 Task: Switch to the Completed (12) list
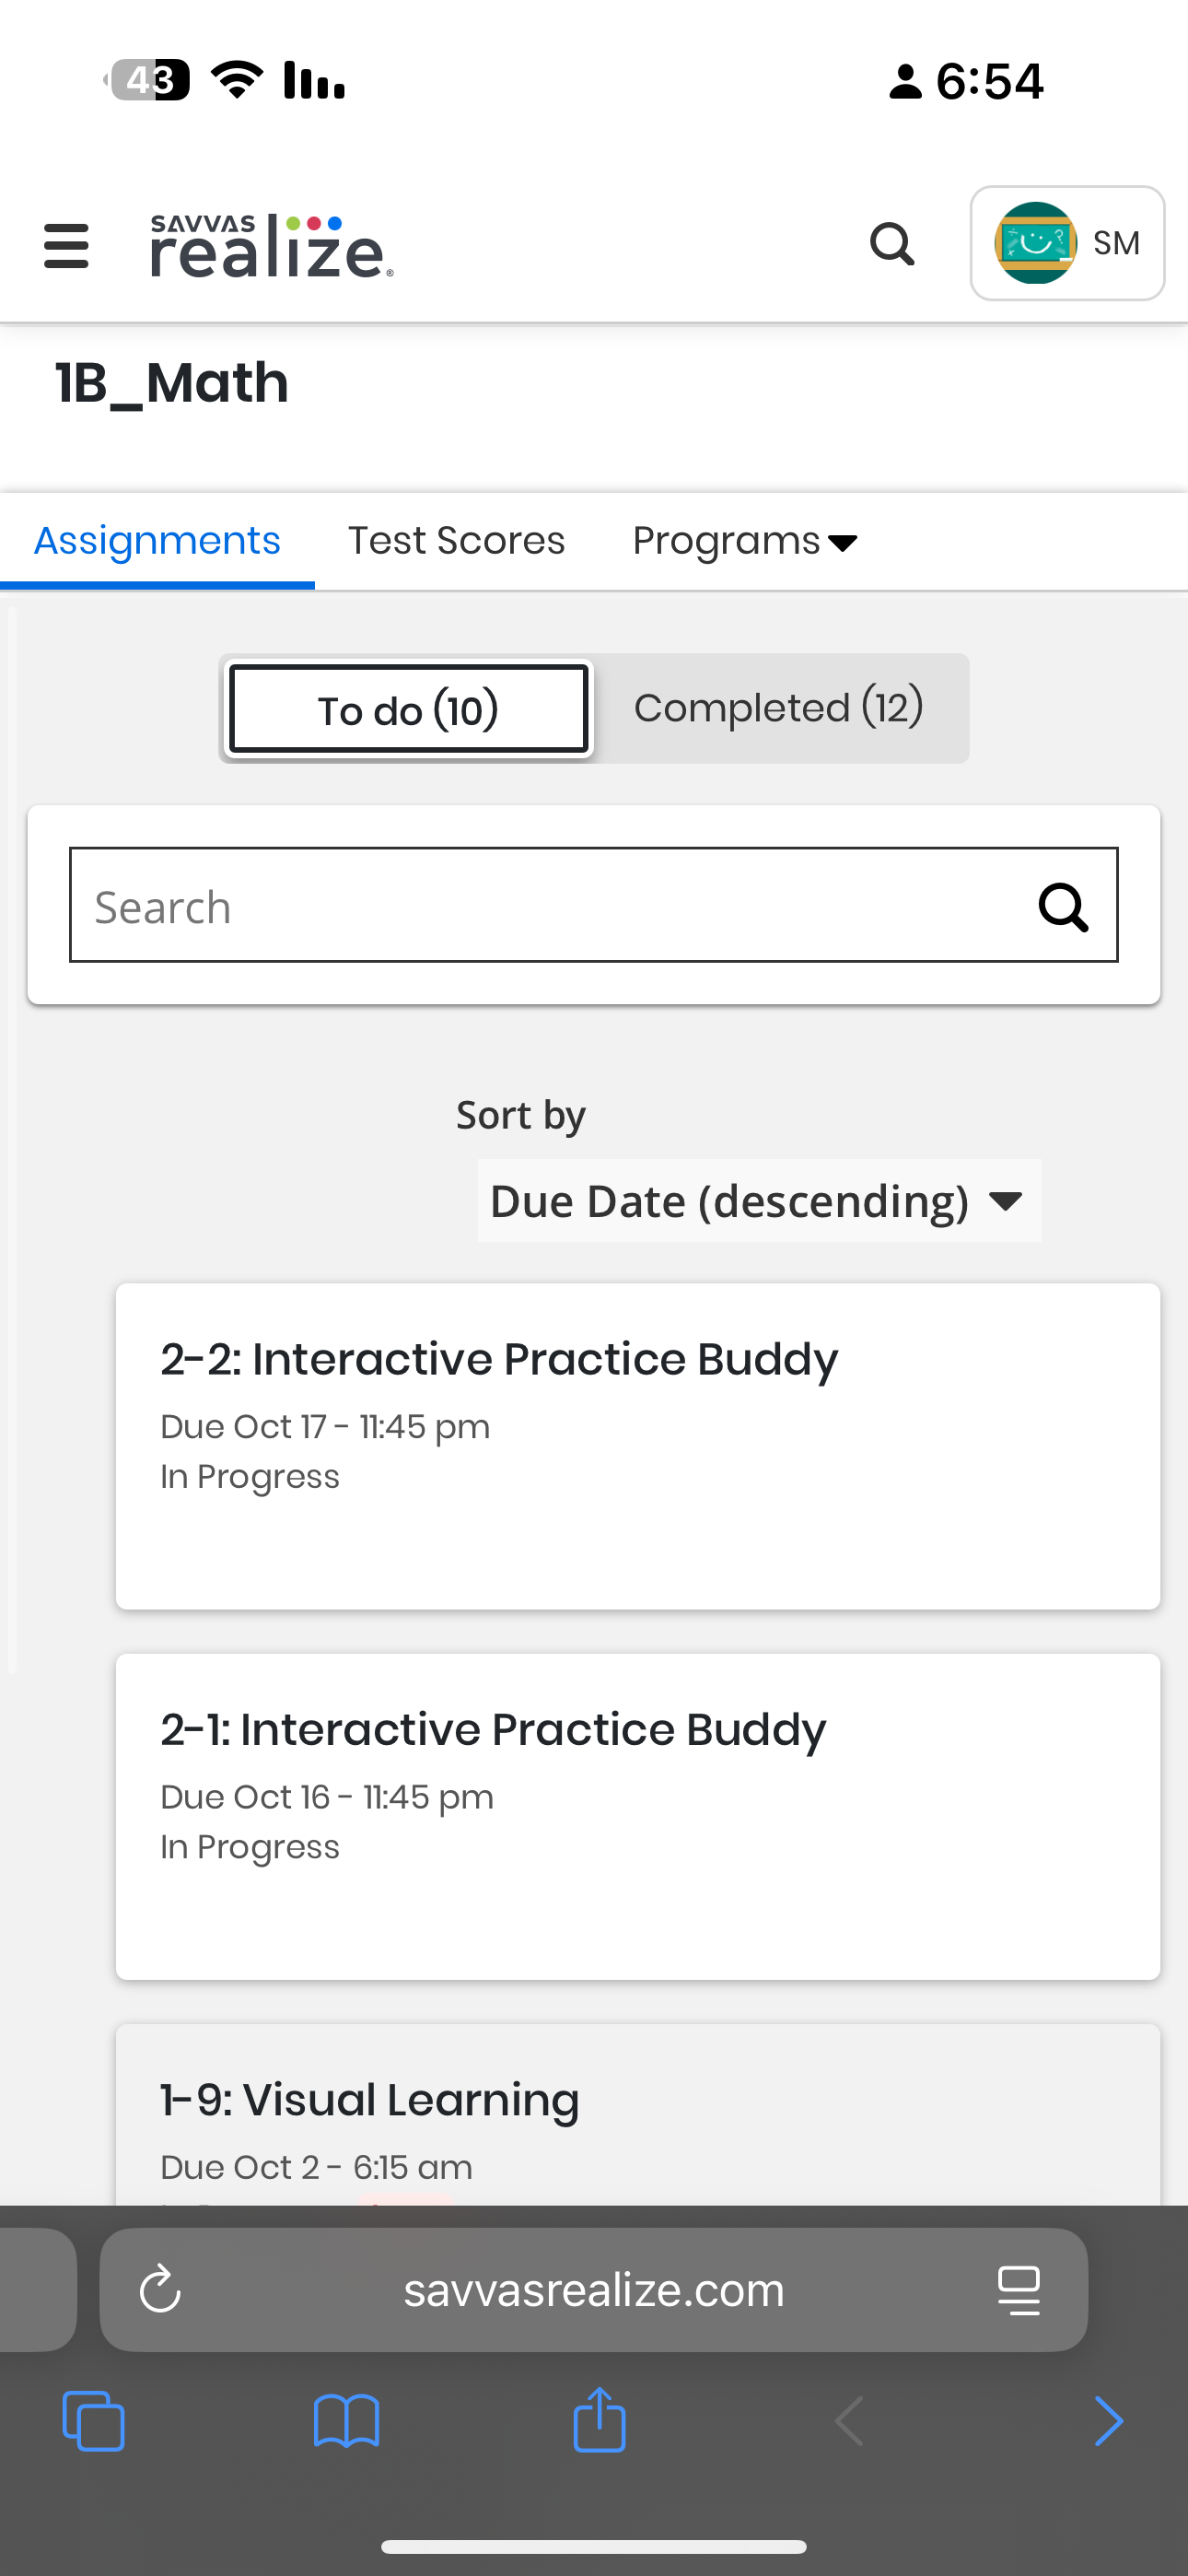778,708
